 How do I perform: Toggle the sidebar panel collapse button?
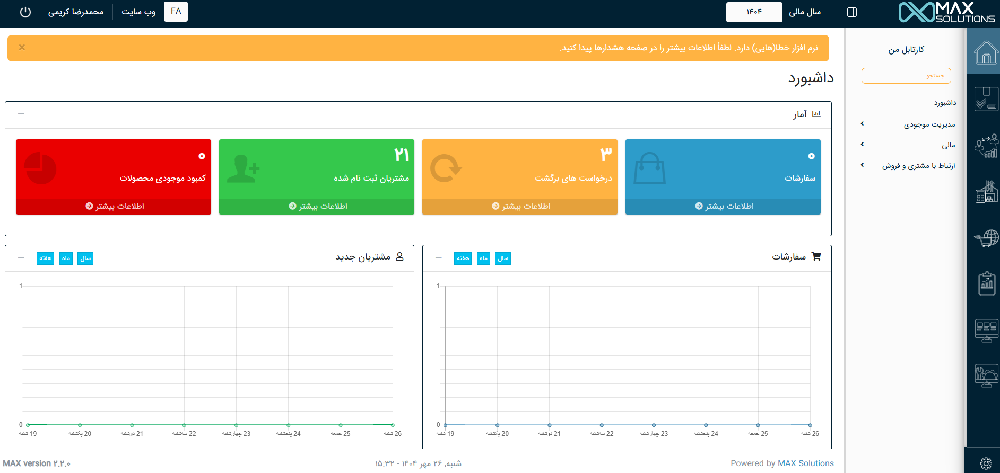click(851, 13)
